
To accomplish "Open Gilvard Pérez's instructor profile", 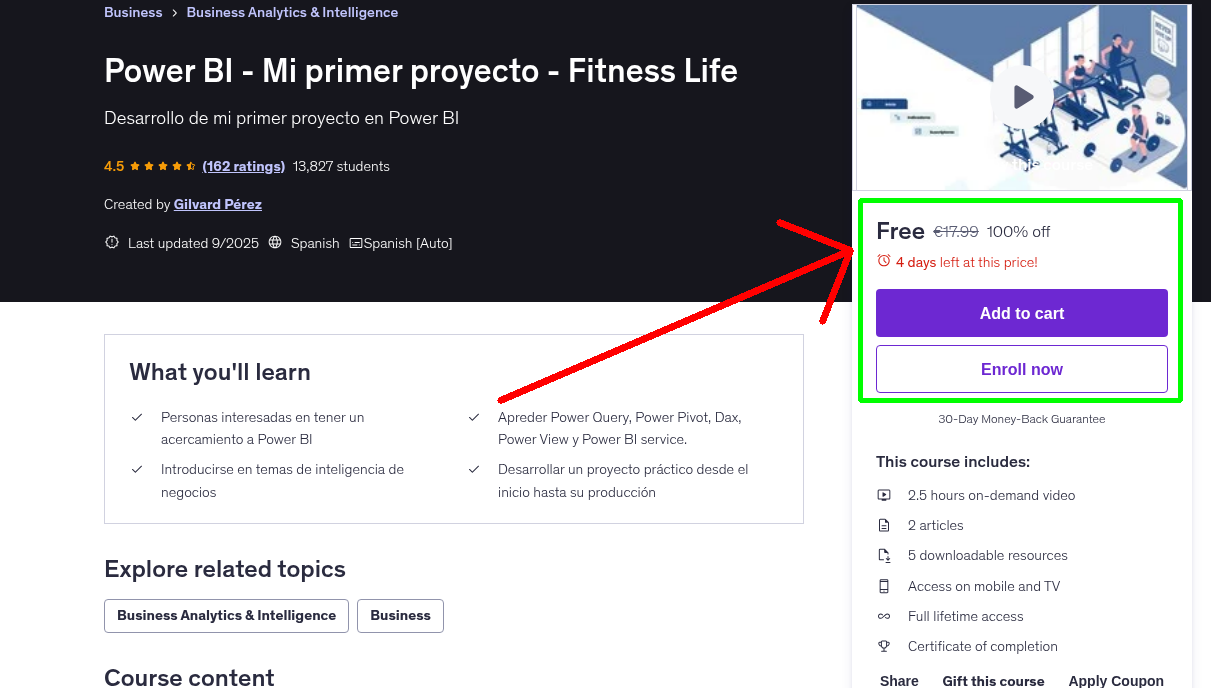I will click(x=217, y=204).
